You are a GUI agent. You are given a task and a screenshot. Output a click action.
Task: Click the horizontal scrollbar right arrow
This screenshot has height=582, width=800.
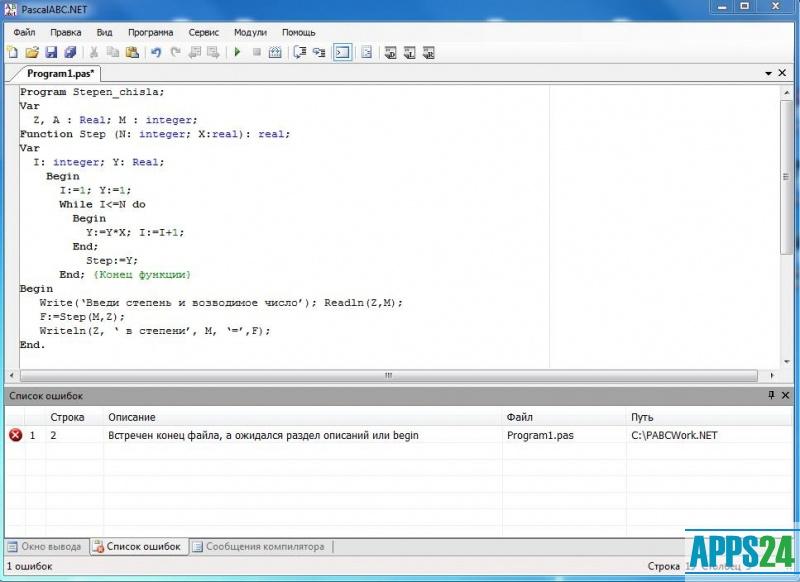click(771, 375)
